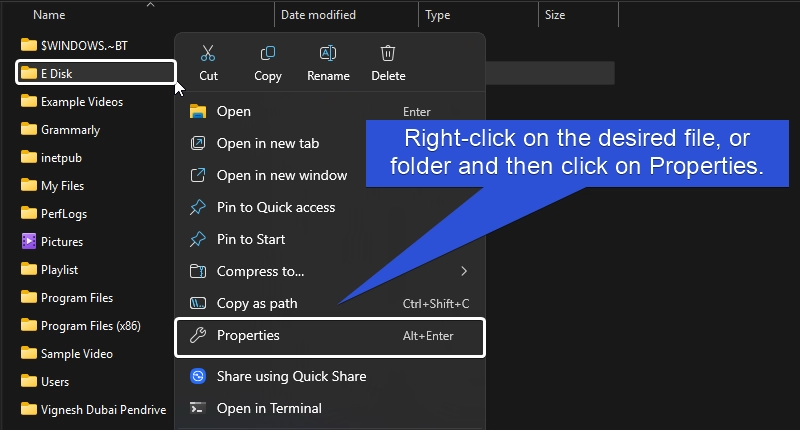
Task: Select the Pictures item name
Action: point(62,241)
